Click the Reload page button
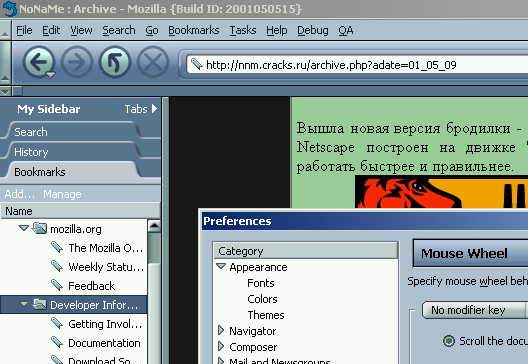This screenshot has height=364, width=528. point(115,62)
